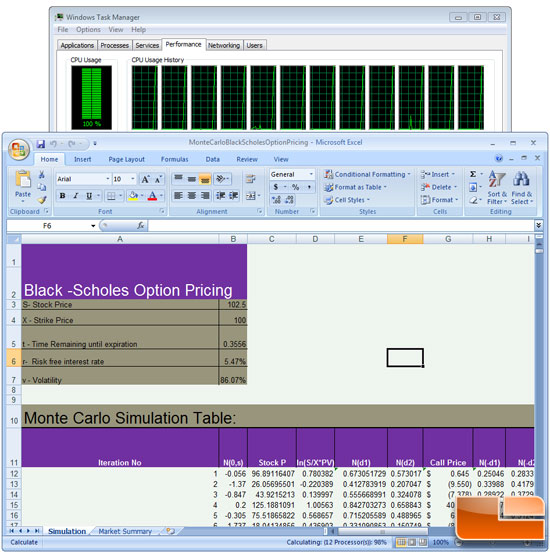Cut the selection with the scissors icon

pos(42,175)
